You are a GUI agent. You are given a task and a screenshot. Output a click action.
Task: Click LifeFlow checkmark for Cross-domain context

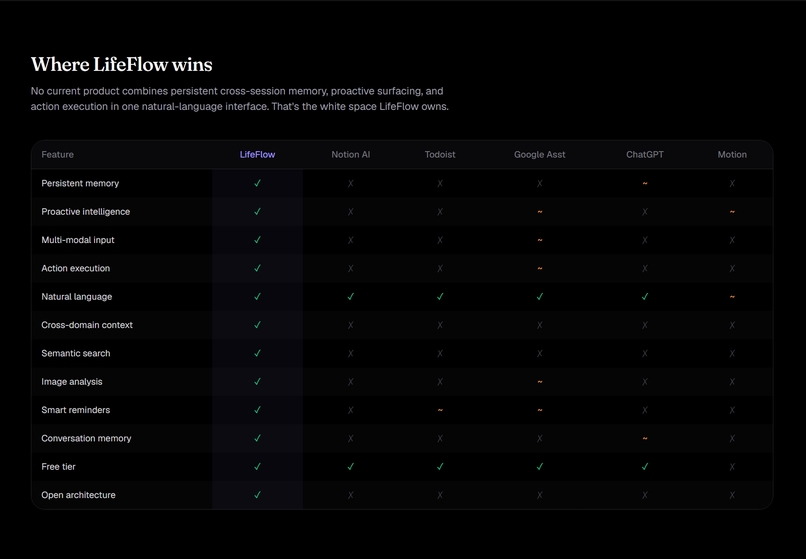coord(258,324)
